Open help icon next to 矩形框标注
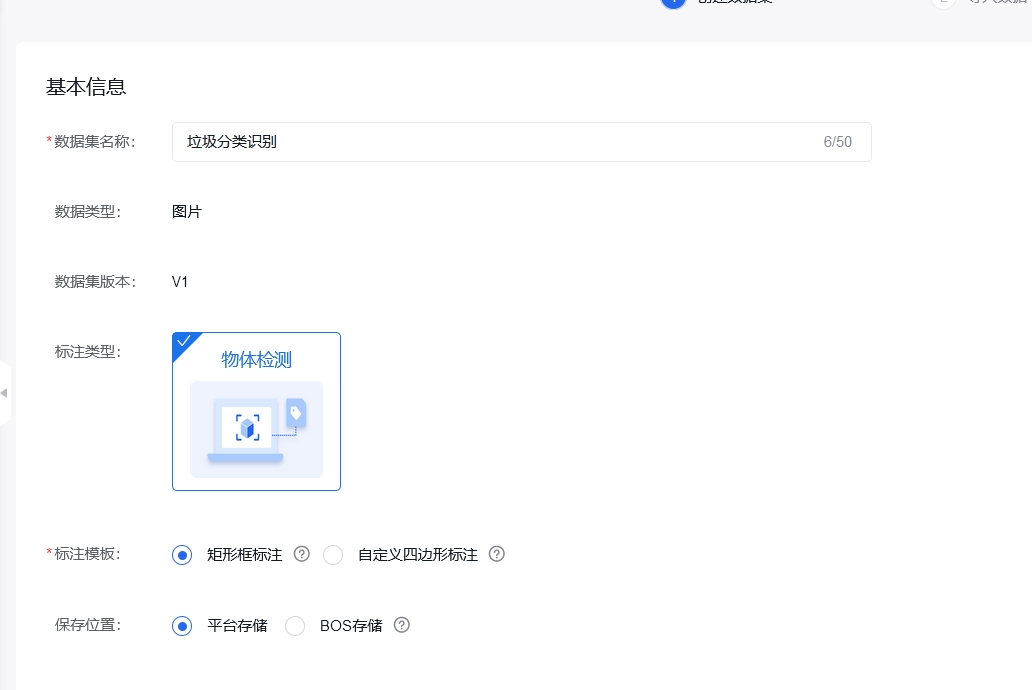1032x690 pixels. [x=301, y=554]
